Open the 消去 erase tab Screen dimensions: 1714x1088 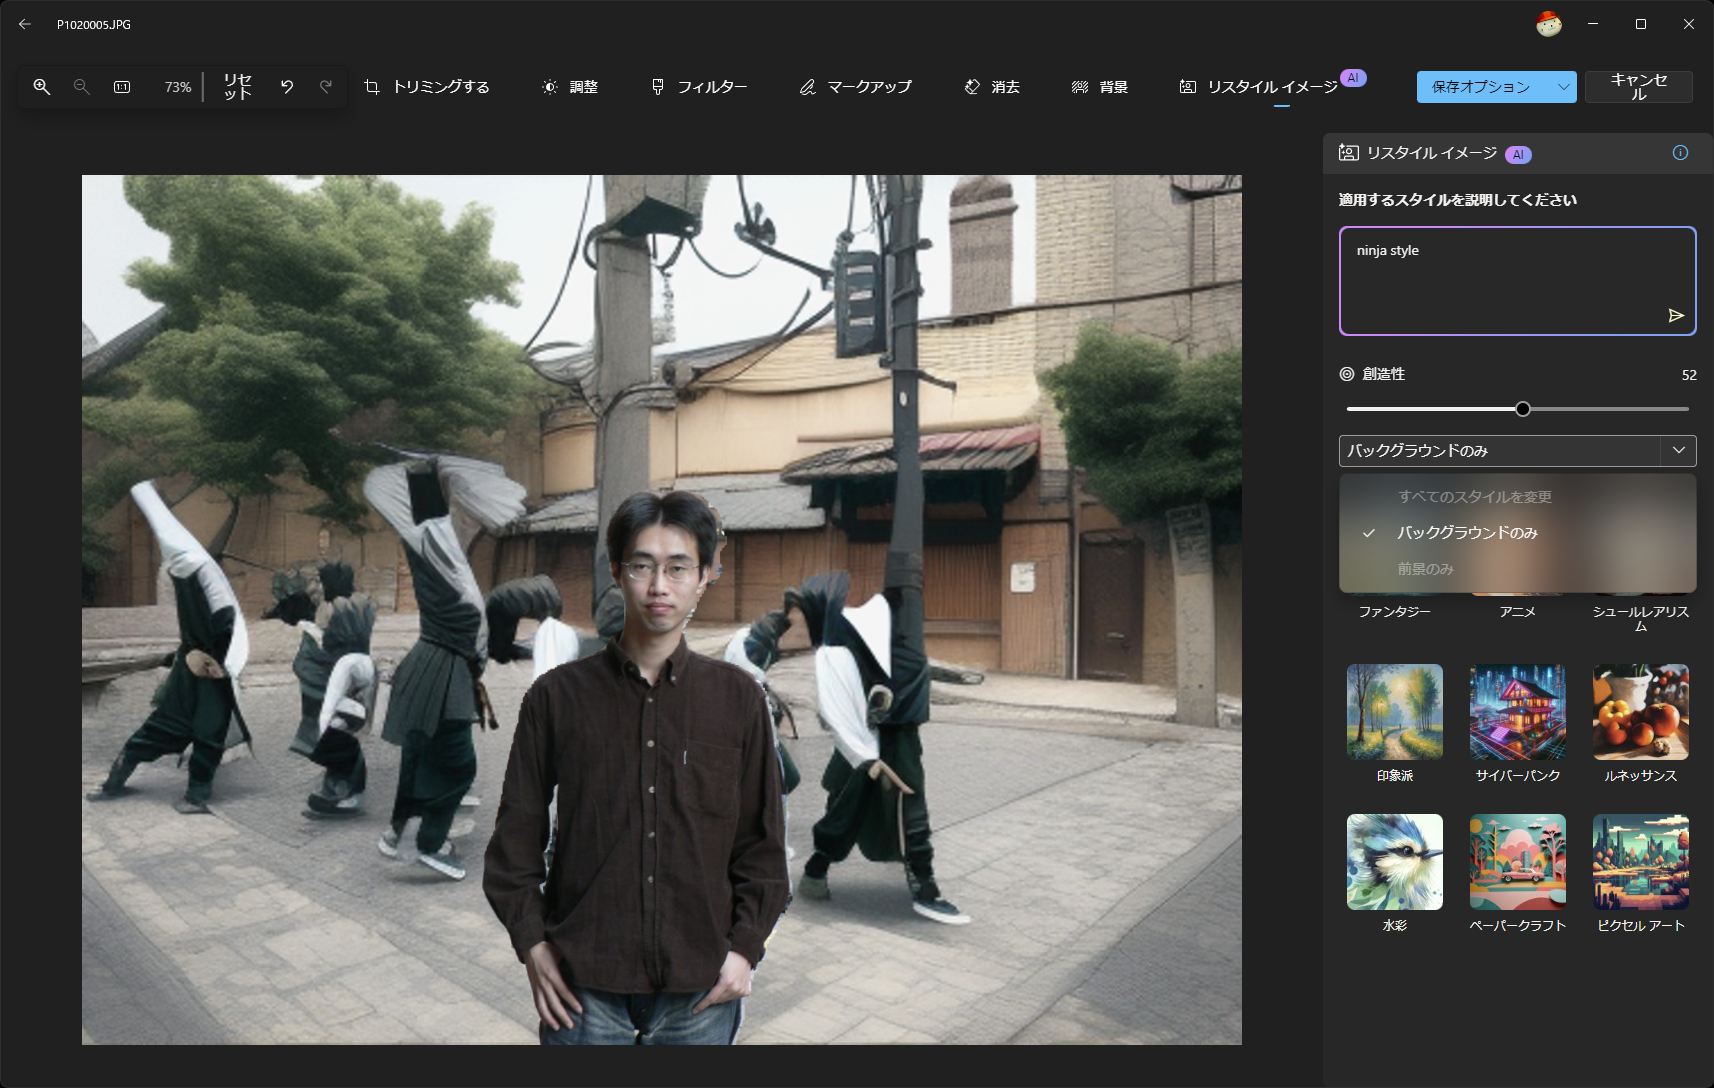coord(992,87)
